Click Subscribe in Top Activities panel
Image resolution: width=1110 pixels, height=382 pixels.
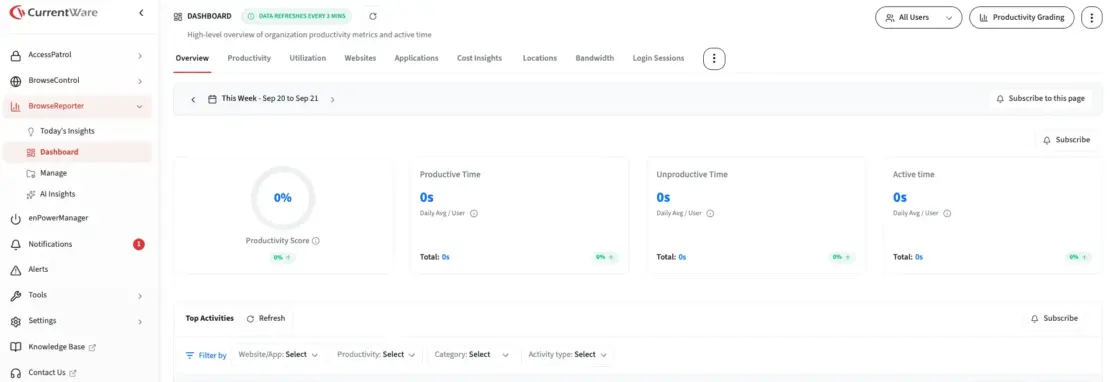[x=1054, y=319]
